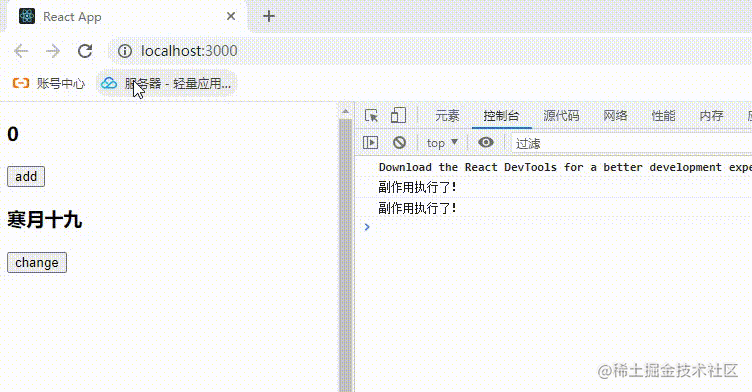
Task: Toggle the device toolbar icon
Action: click(398, 116)
